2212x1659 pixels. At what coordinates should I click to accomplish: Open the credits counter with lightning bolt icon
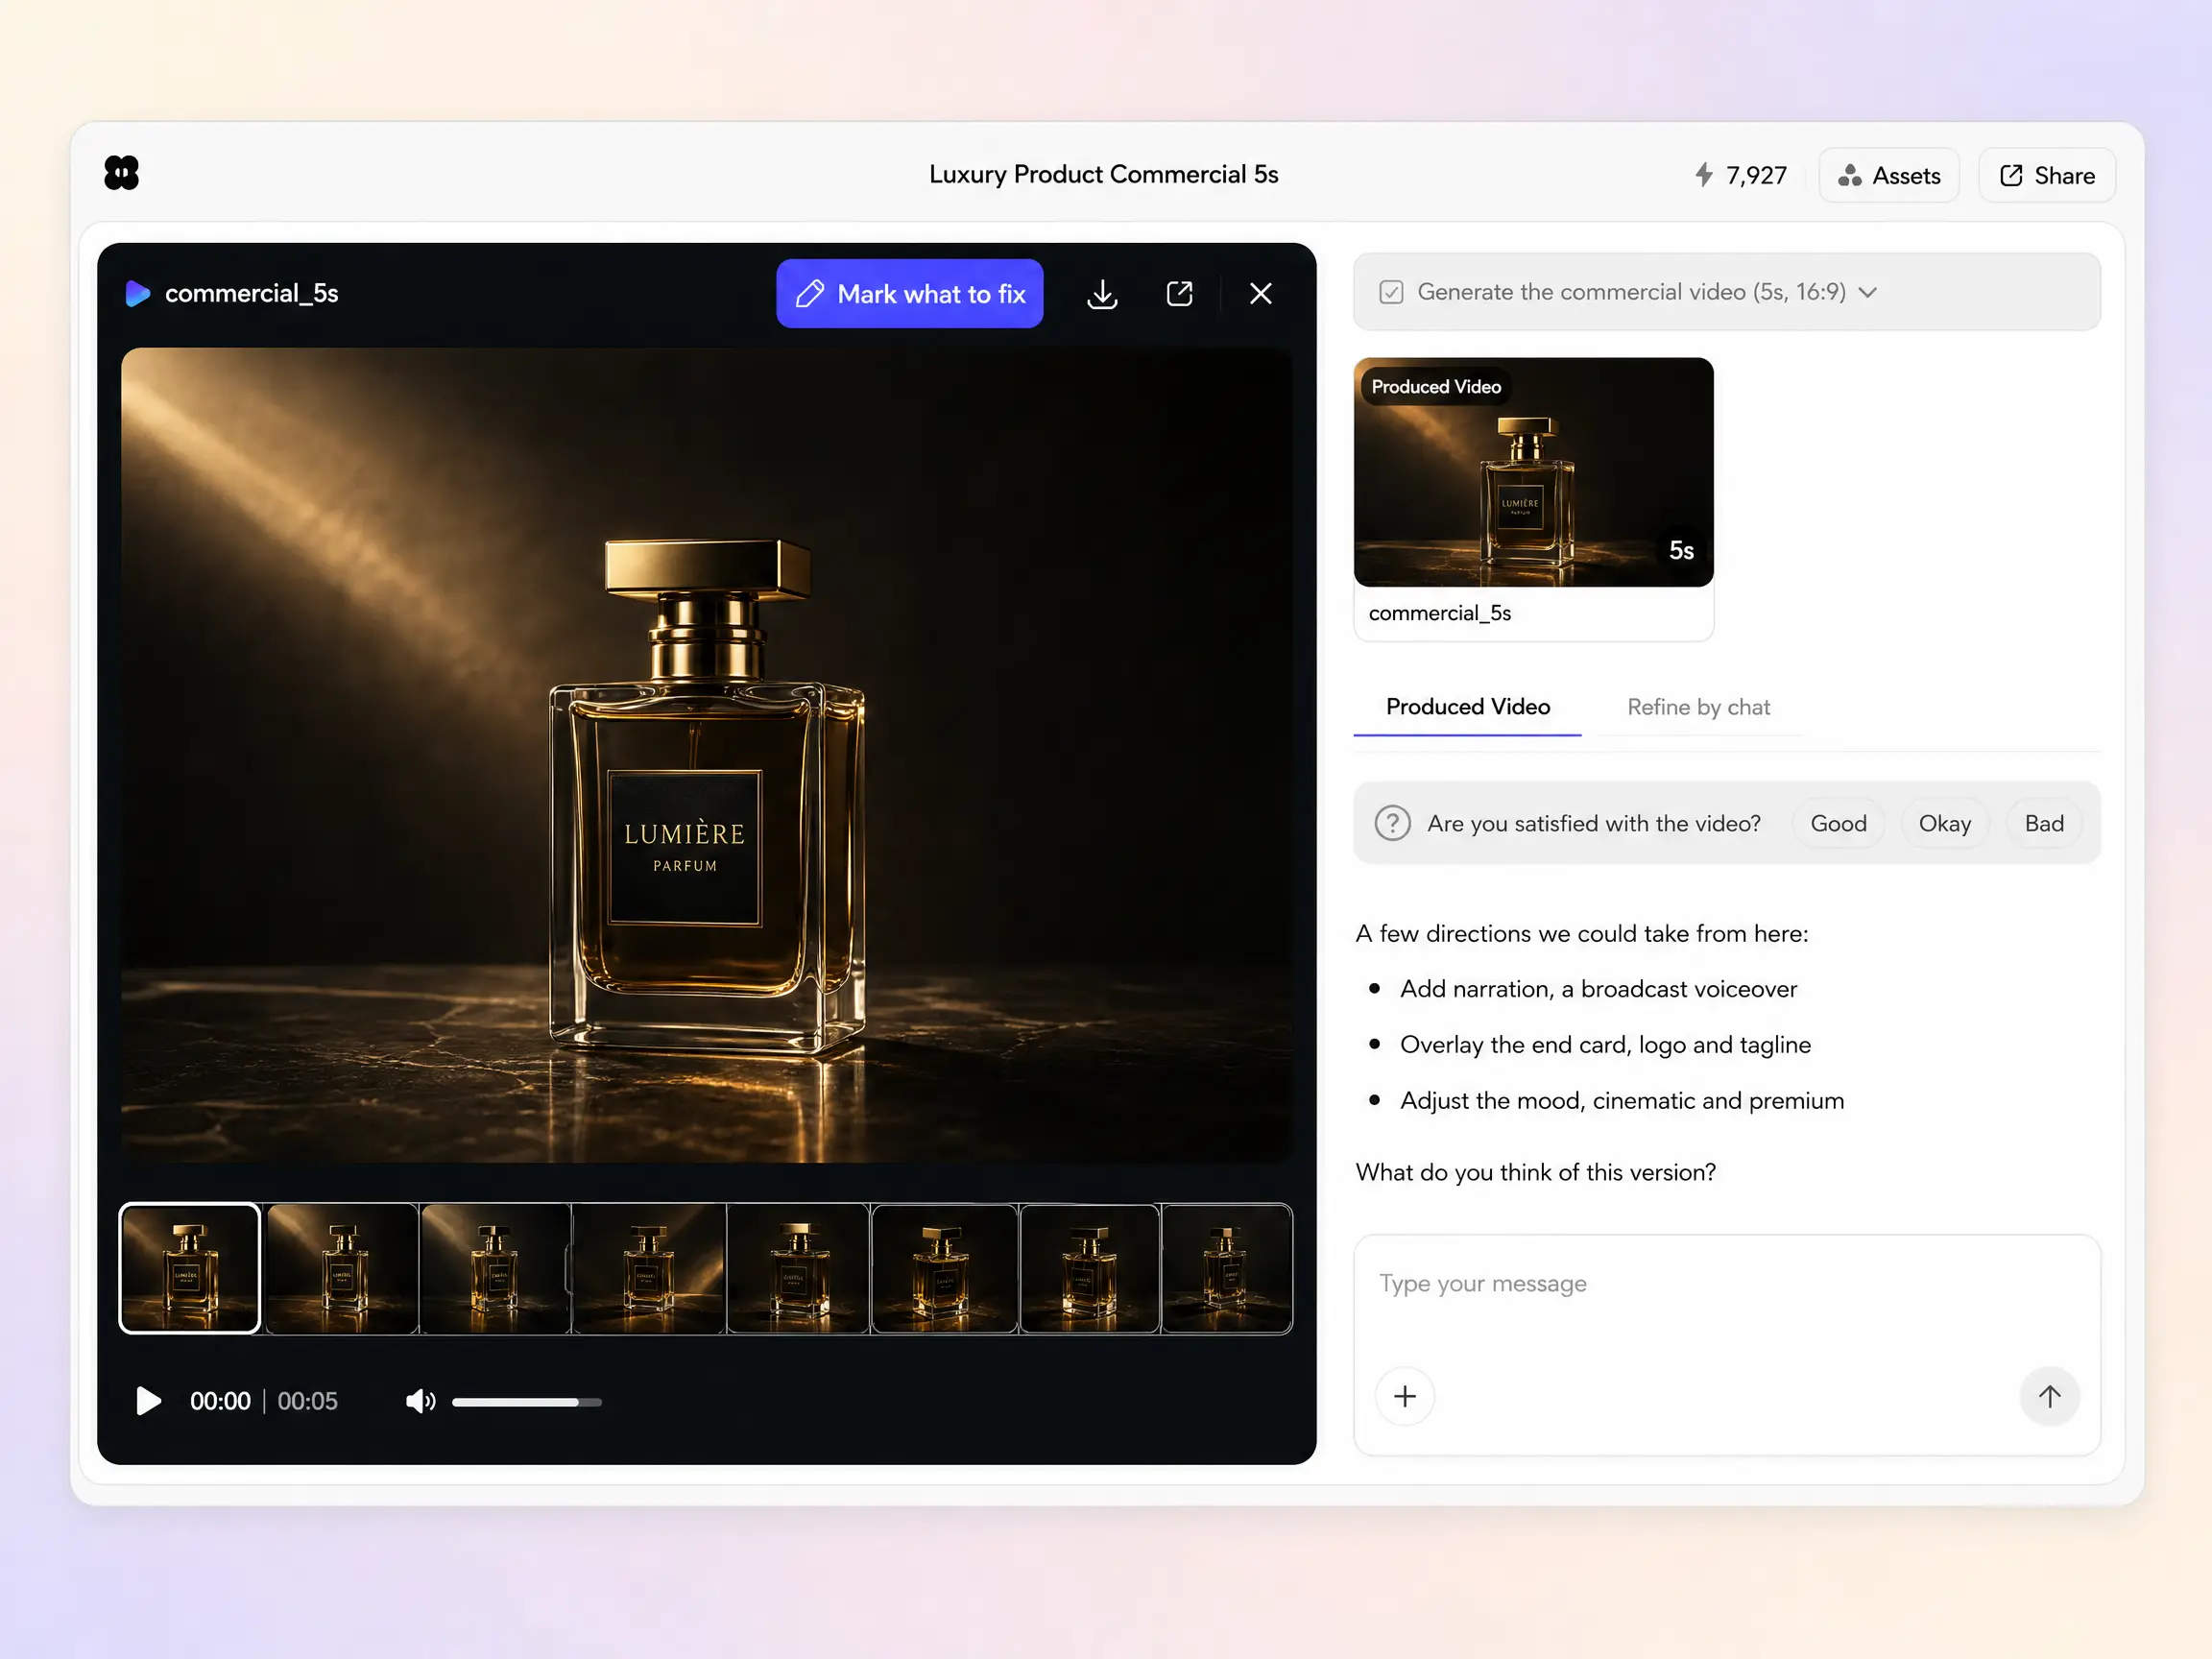pos(1741,175)
